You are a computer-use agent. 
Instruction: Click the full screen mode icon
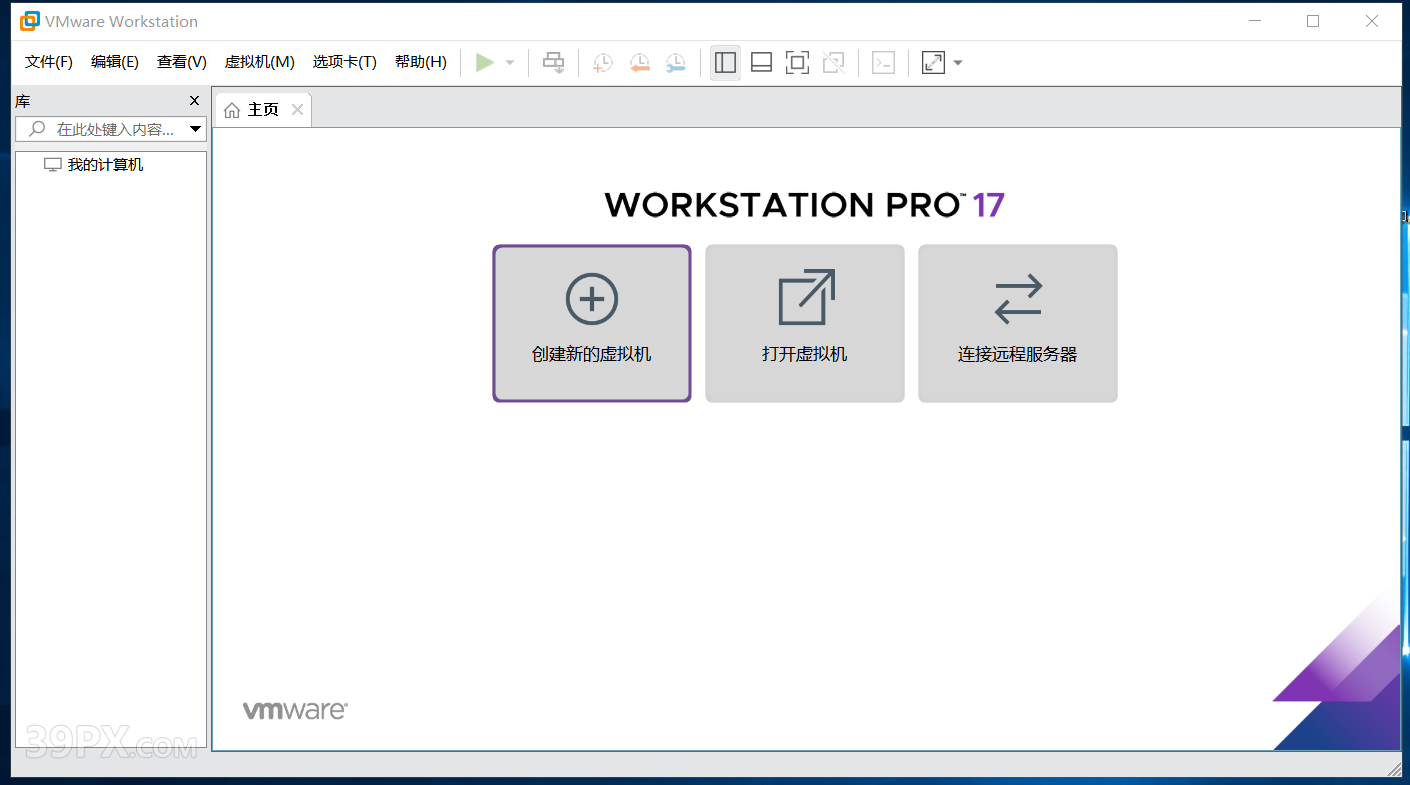(x=797, y=62)
